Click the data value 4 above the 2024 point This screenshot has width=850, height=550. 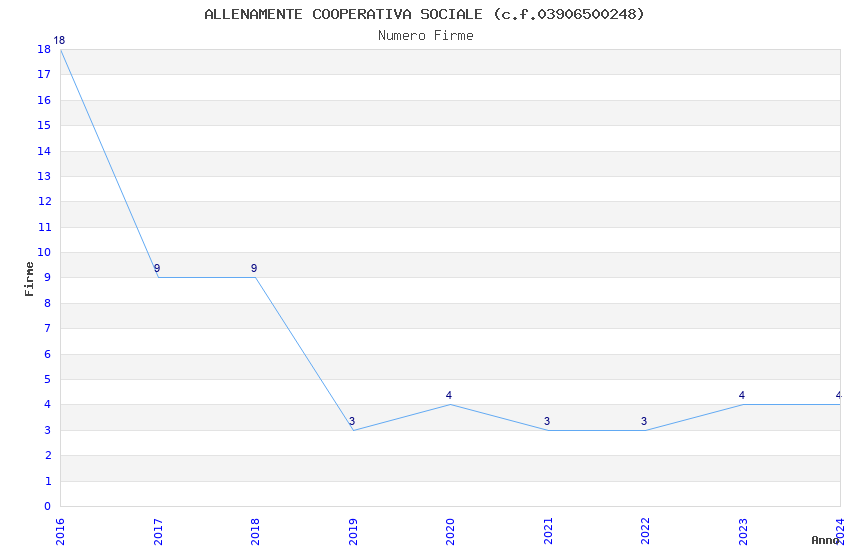click(x=839, y=396)
